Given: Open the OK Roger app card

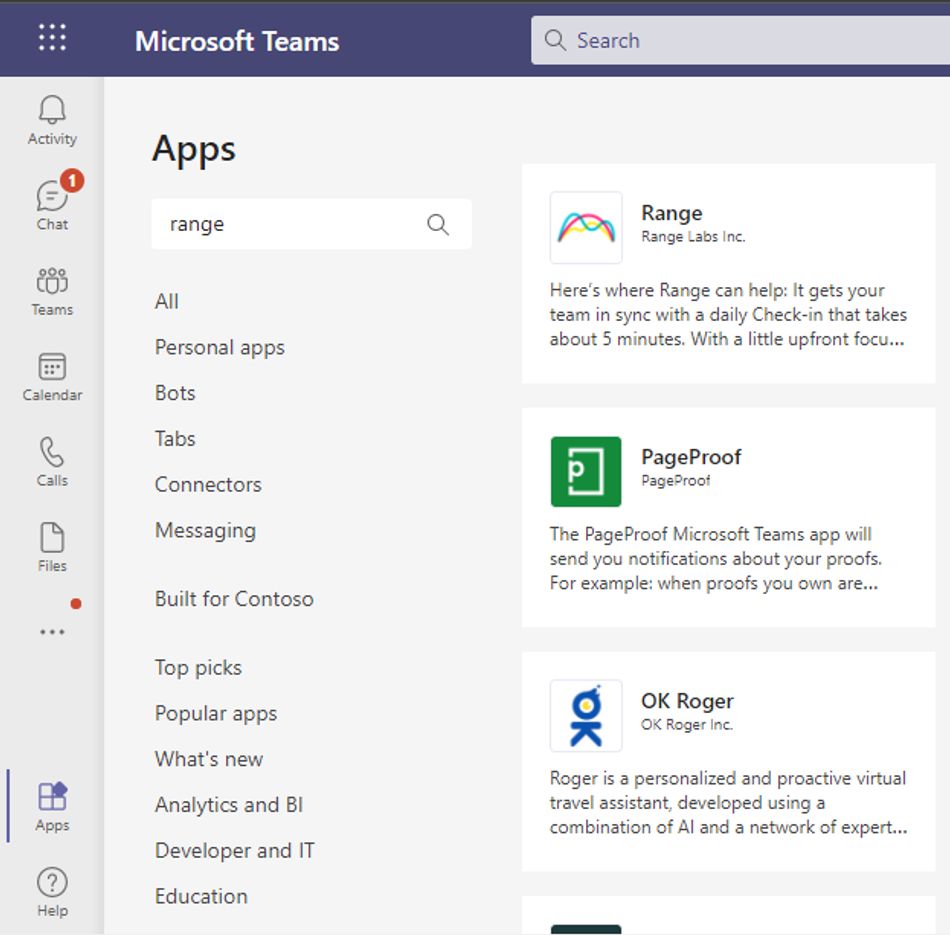Looking at the screenshot, I should coord(728,761).
